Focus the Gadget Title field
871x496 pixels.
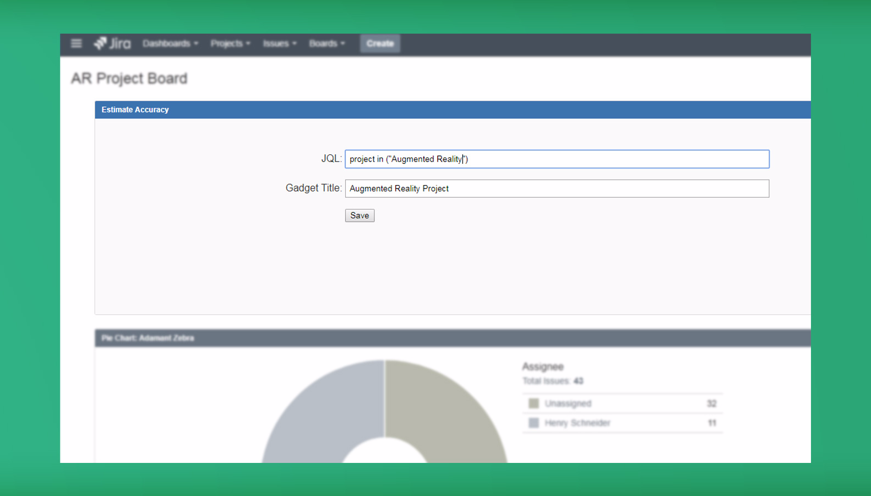point(557,188)
